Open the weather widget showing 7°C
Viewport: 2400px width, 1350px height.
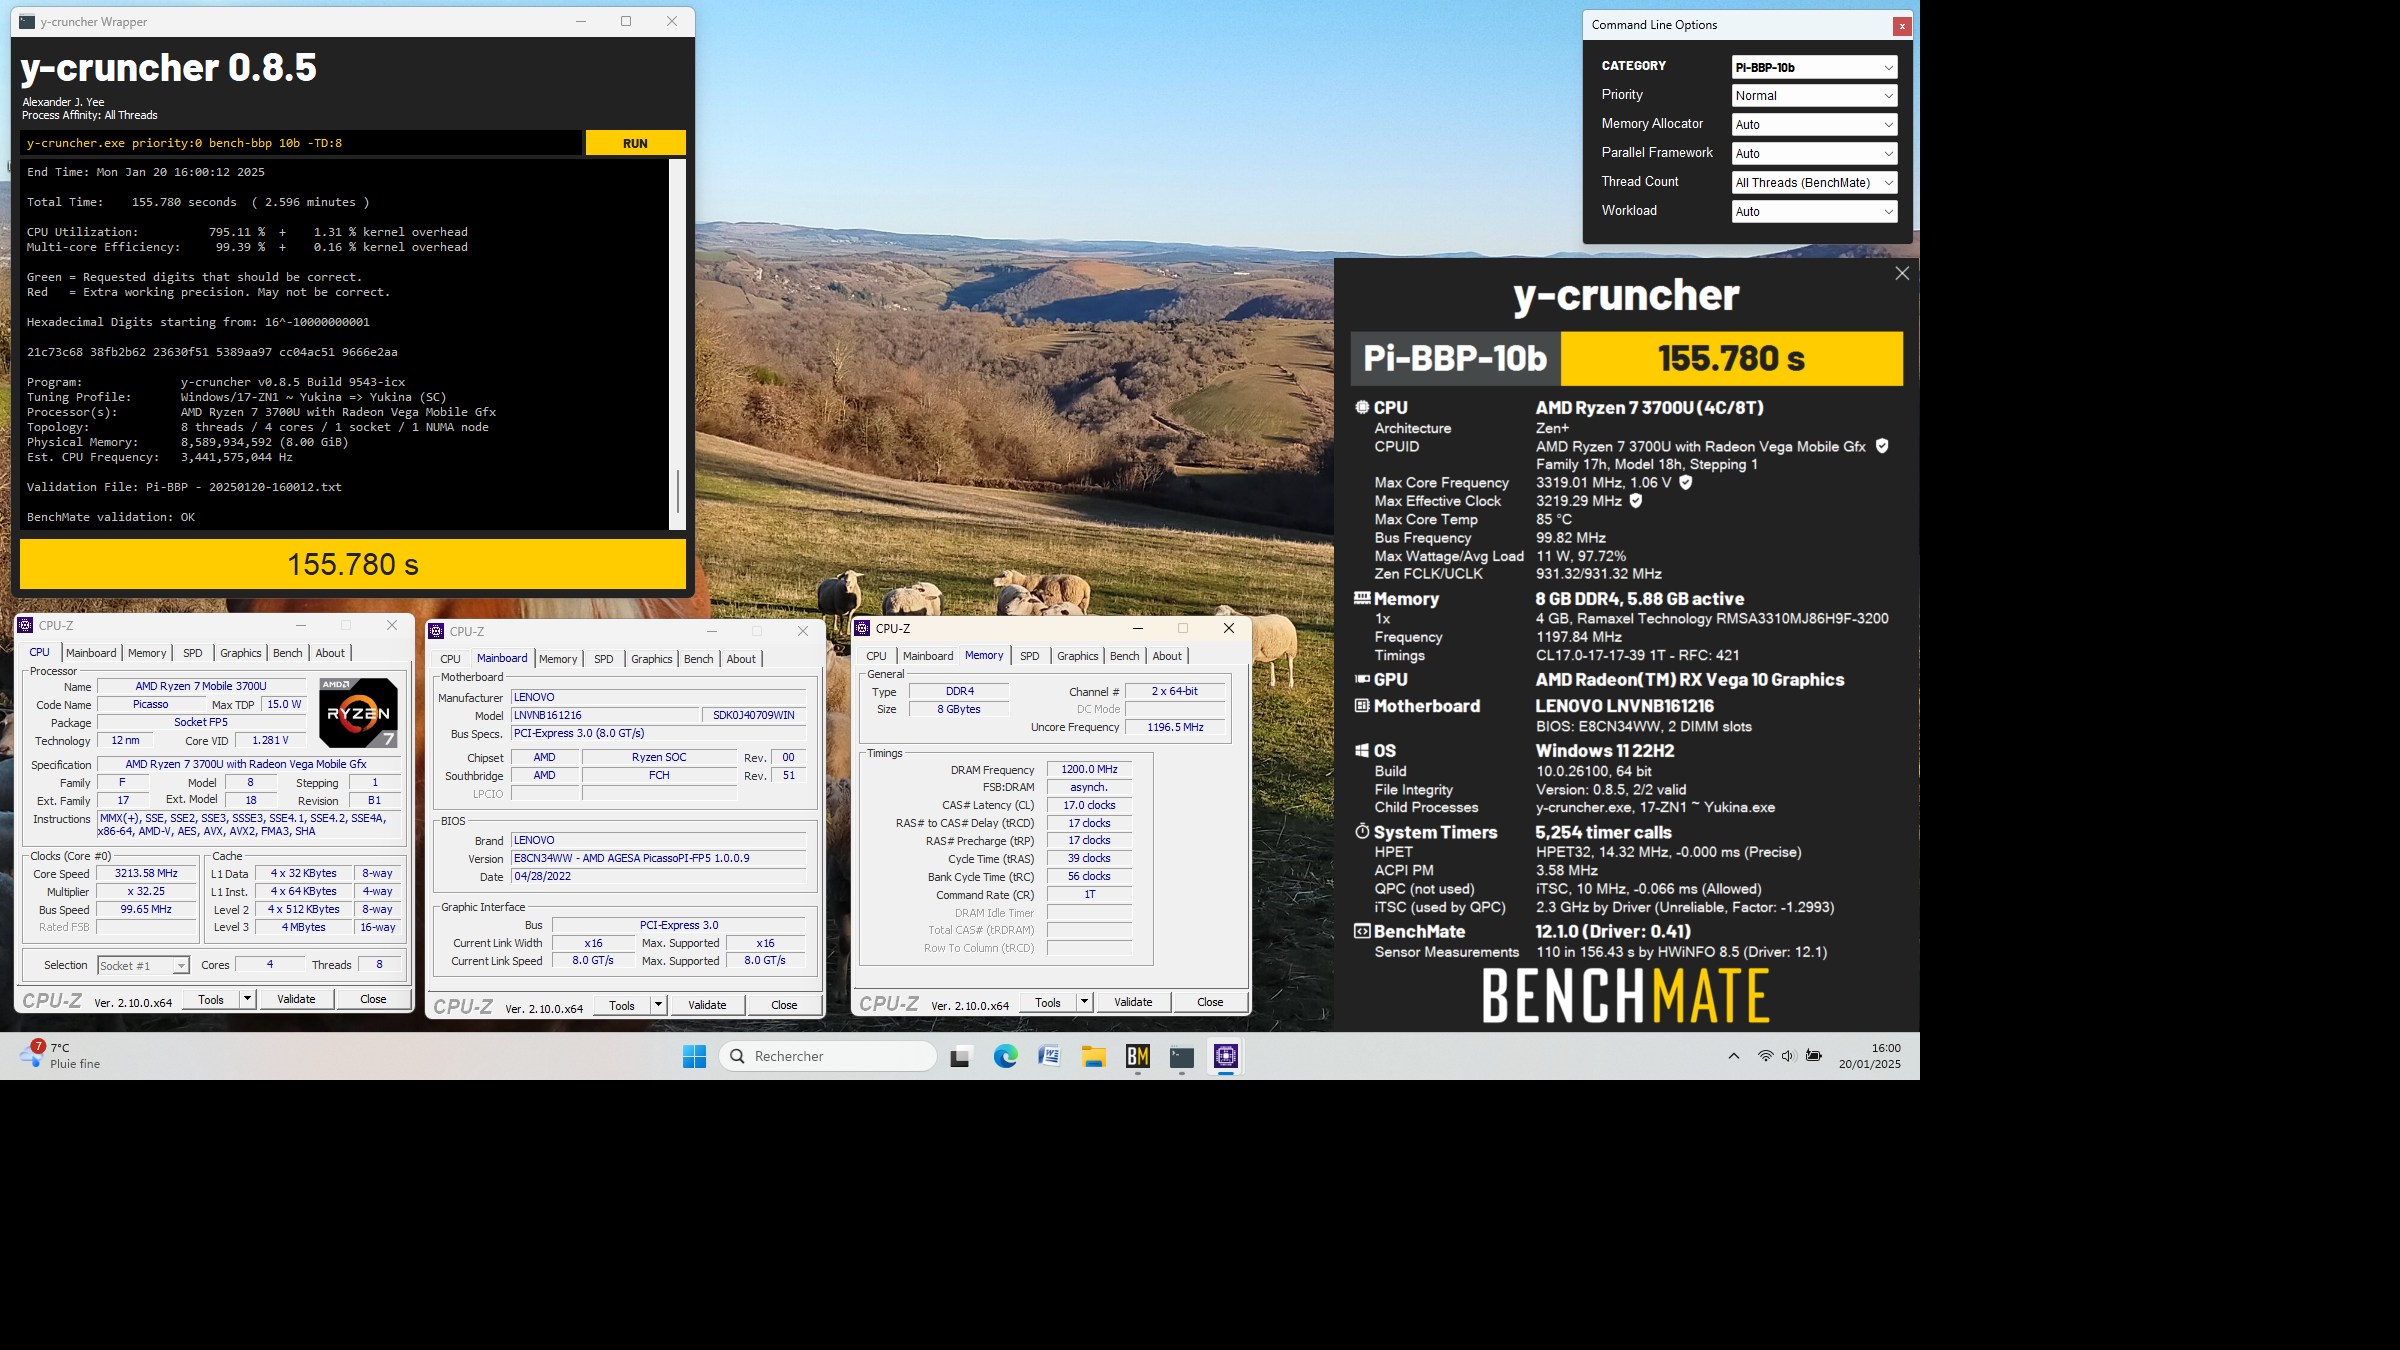coord(62,1056)
